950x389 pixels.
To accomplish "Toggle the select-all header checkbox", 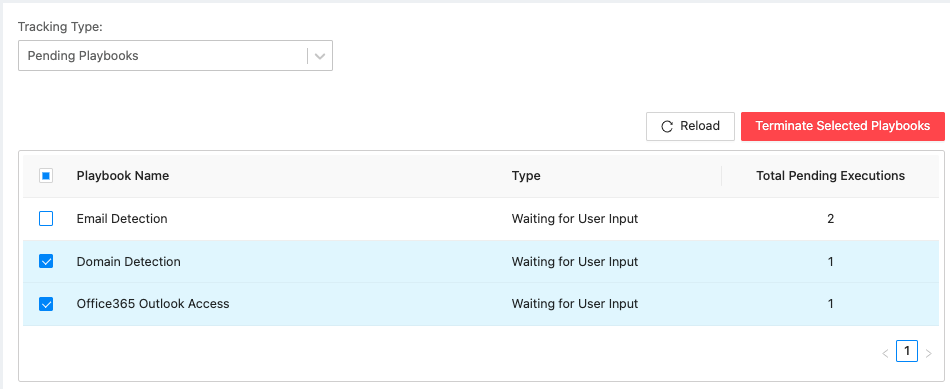I will click(x=46, y=176).
